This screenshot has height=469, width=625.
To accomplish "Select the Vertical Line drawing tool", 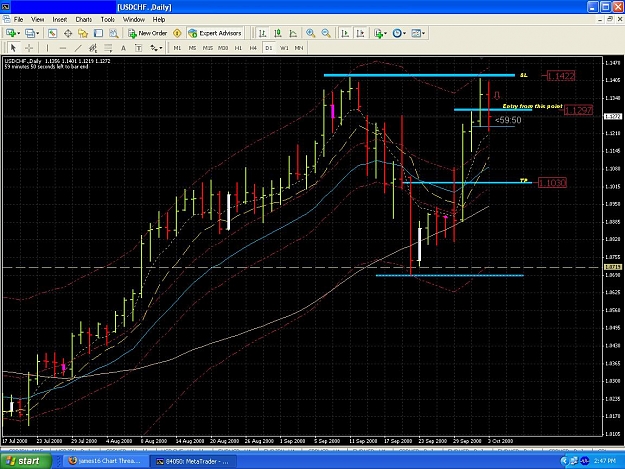I will [x=47, y=48].
